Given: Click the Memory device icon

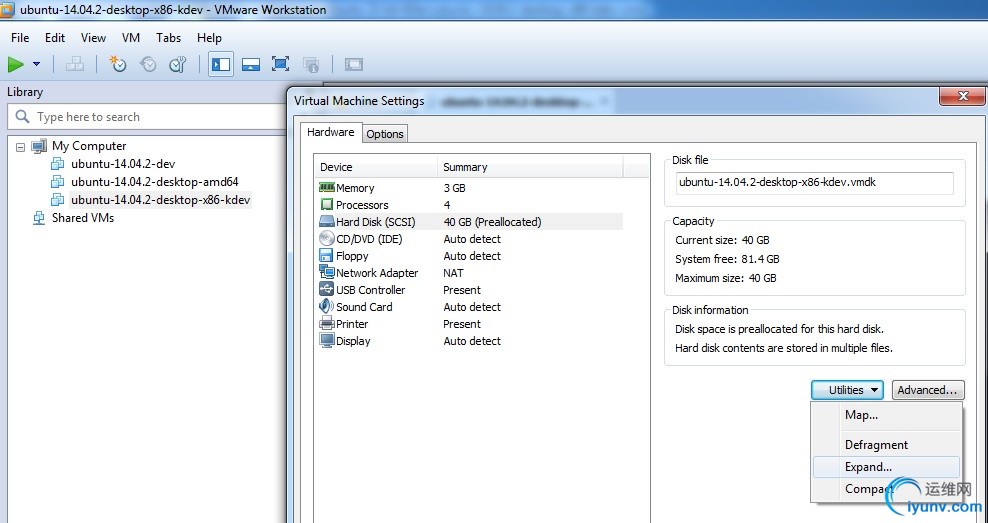Looking at the screenshot, I should click(326, 188).
